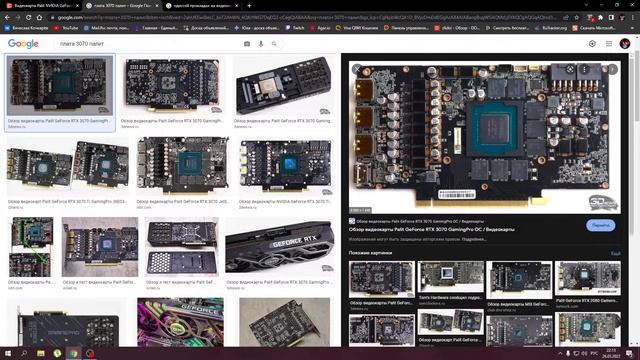The width and height of the screenshot is (640, 360).
Task: Click the browser address bar
Action: 306,18
